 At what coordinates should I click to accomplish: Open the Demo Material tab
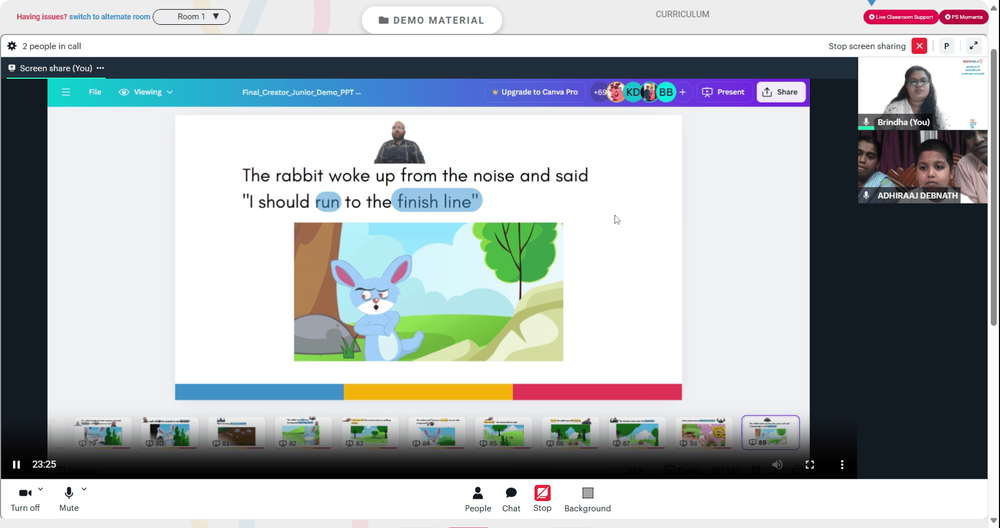tap(432, 20)
